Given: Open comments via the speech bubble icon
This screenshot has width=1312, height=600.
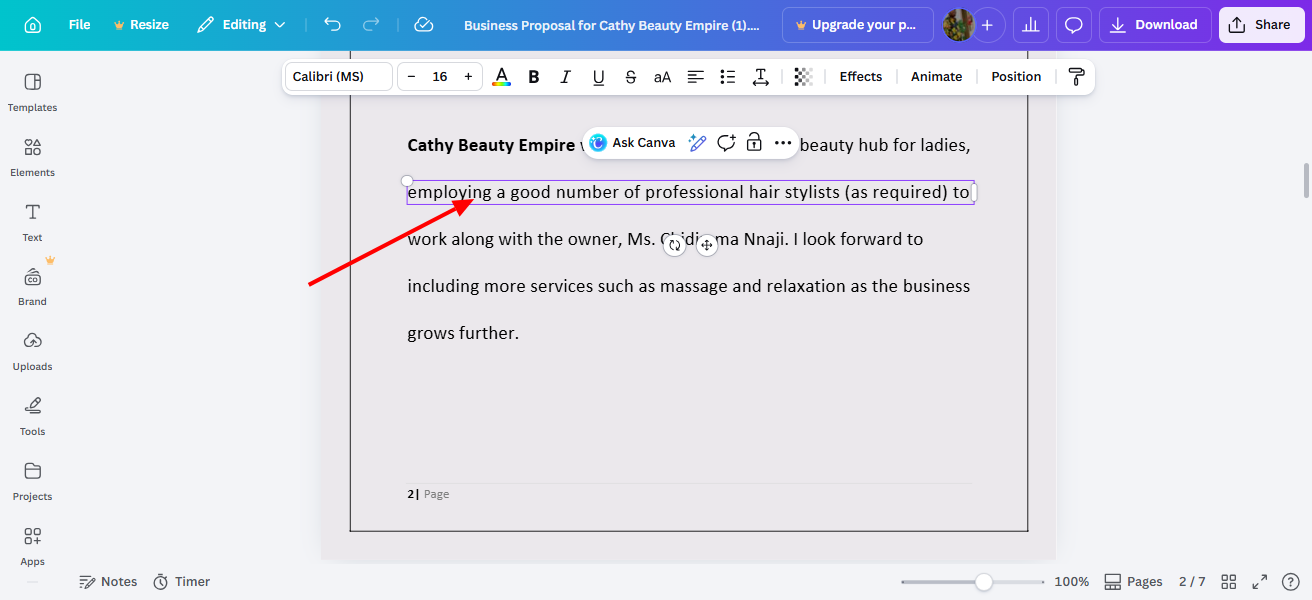Looking at the screenshot, I should point(1073,24).
